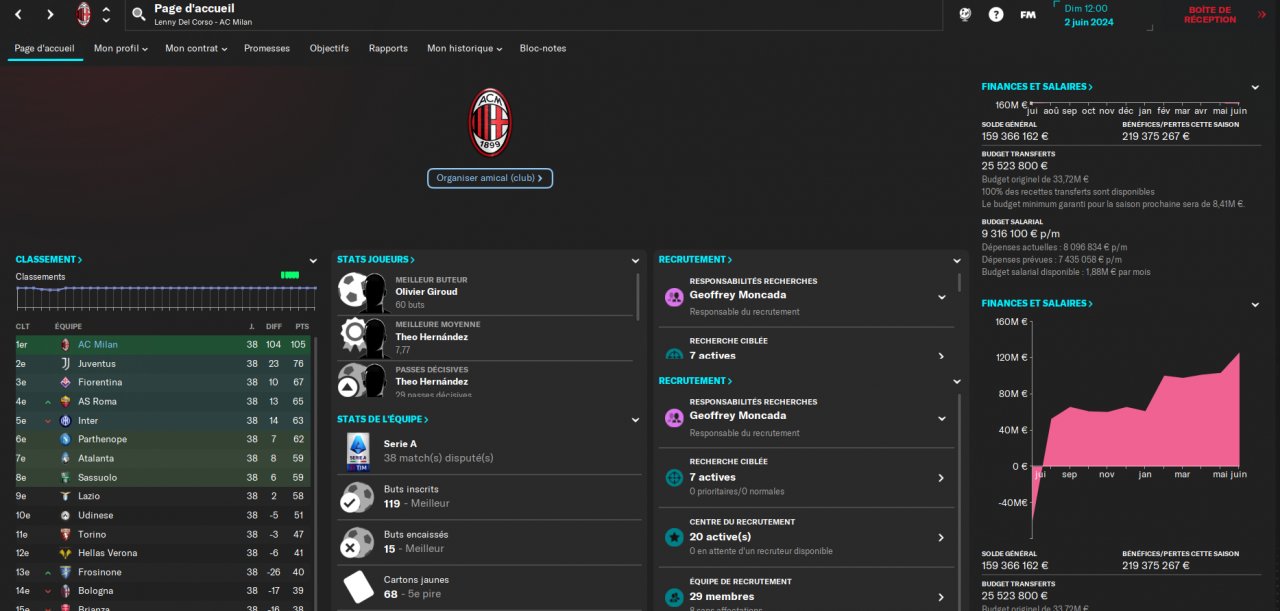Viewport: 1280px width, 611px height.
Task: Switch to the Objectifs tab
Action: point(329,48)
